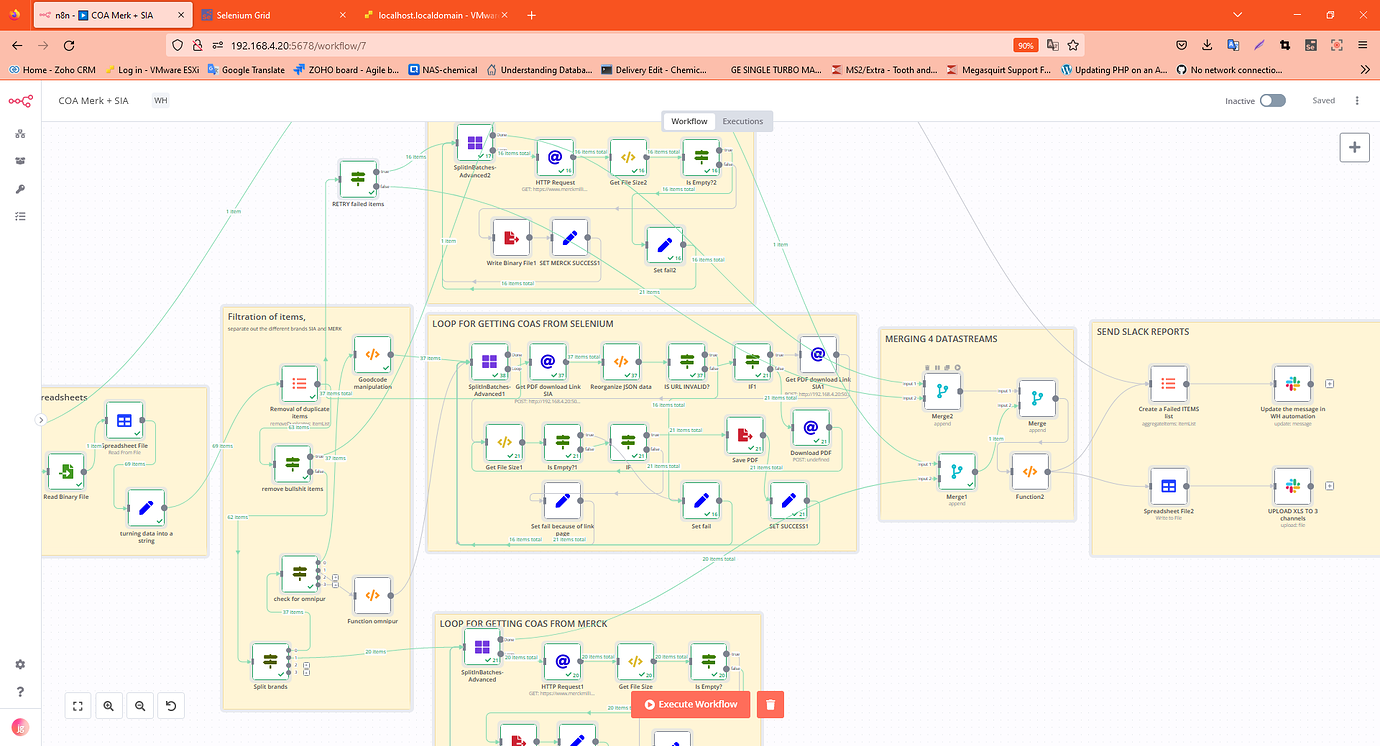
Task: Toggle the workflow Inactive switch
Action: coord(1271,100)
